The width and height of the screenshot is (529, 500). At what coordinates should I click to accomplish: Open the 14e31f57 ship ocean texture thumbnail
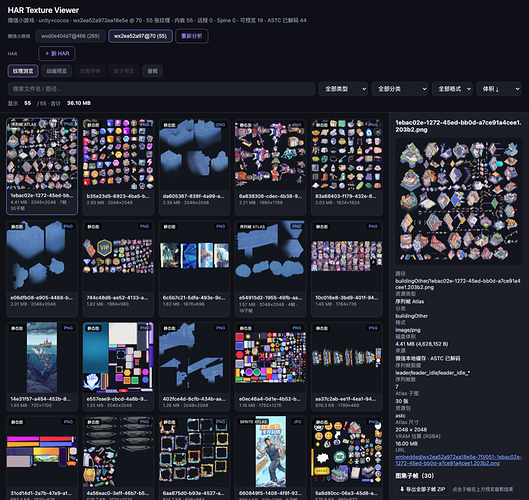[42, 366]
